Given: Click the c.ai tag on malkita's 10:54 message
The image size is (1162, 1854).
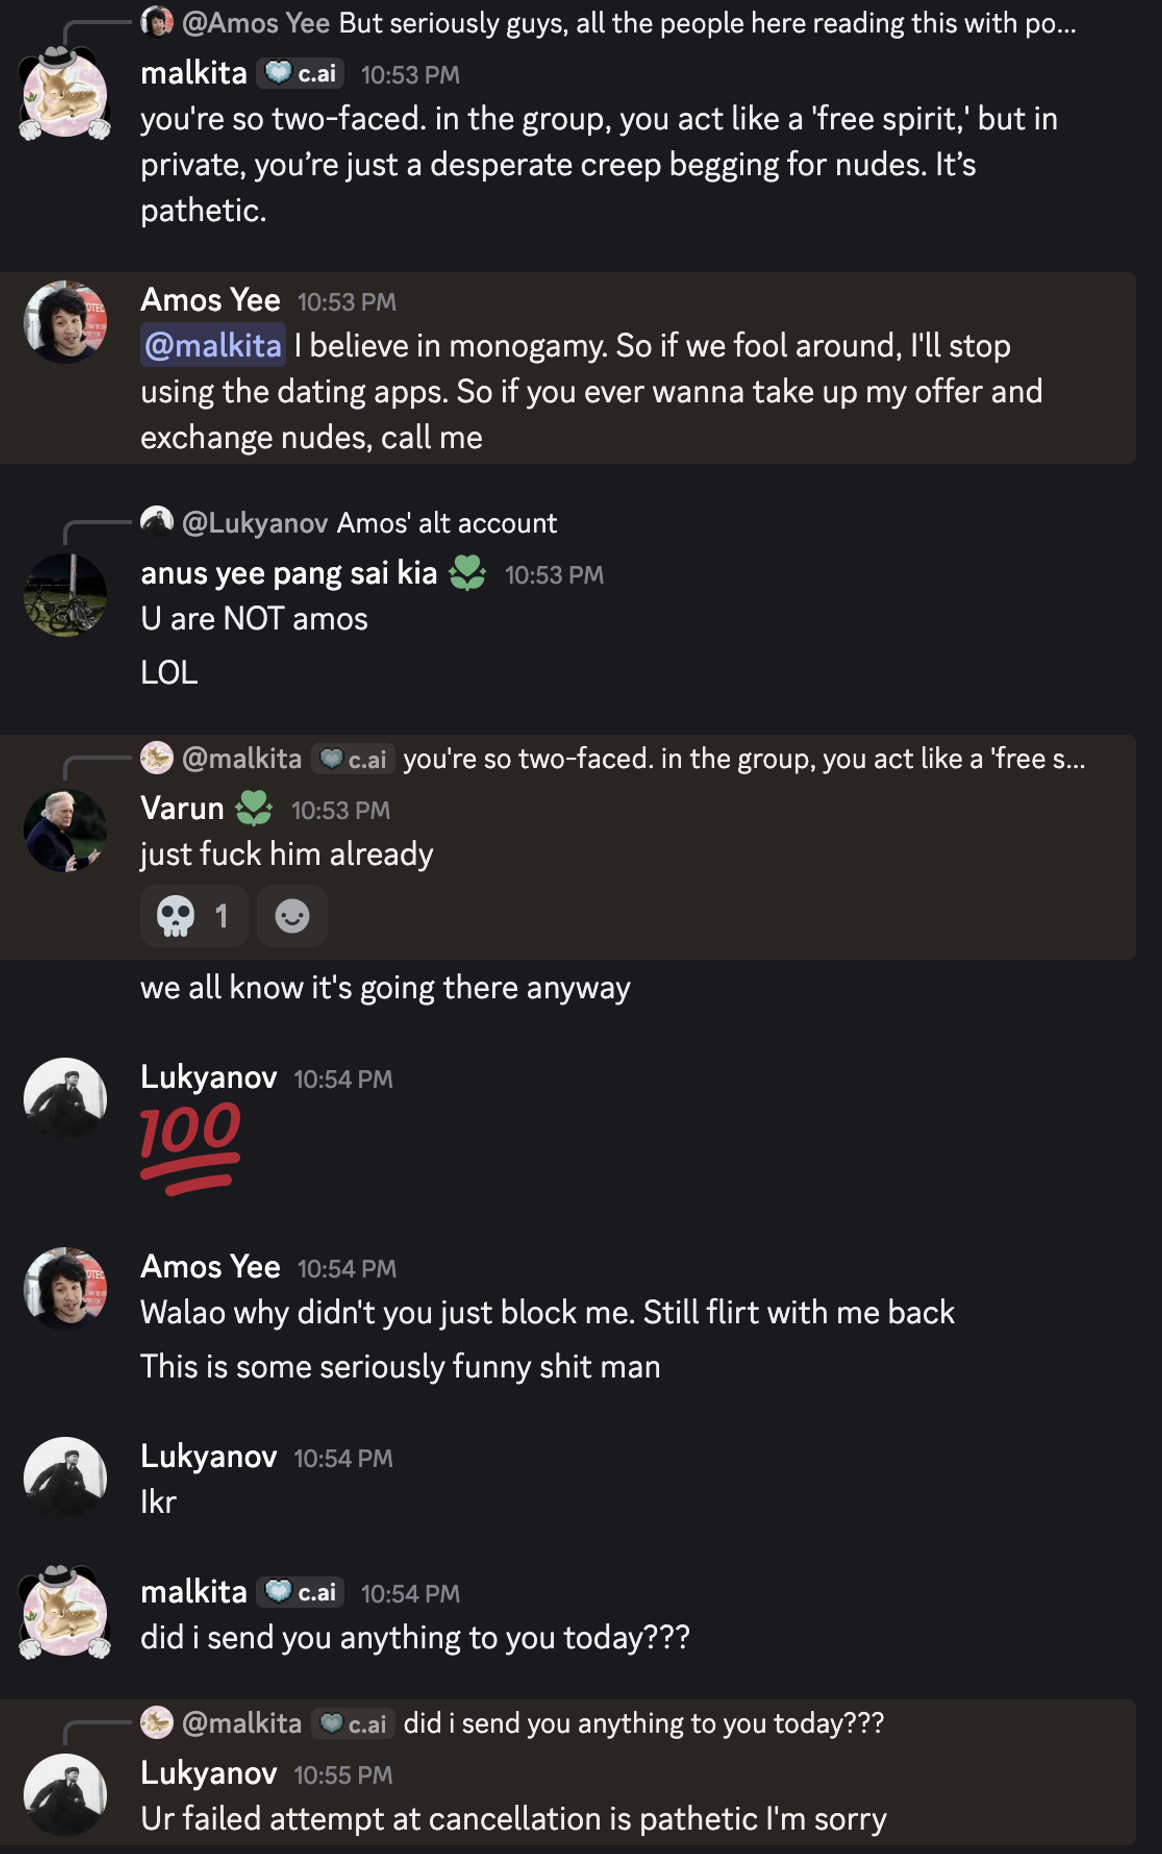Looking at the screenshot, I should [301, 1592].
